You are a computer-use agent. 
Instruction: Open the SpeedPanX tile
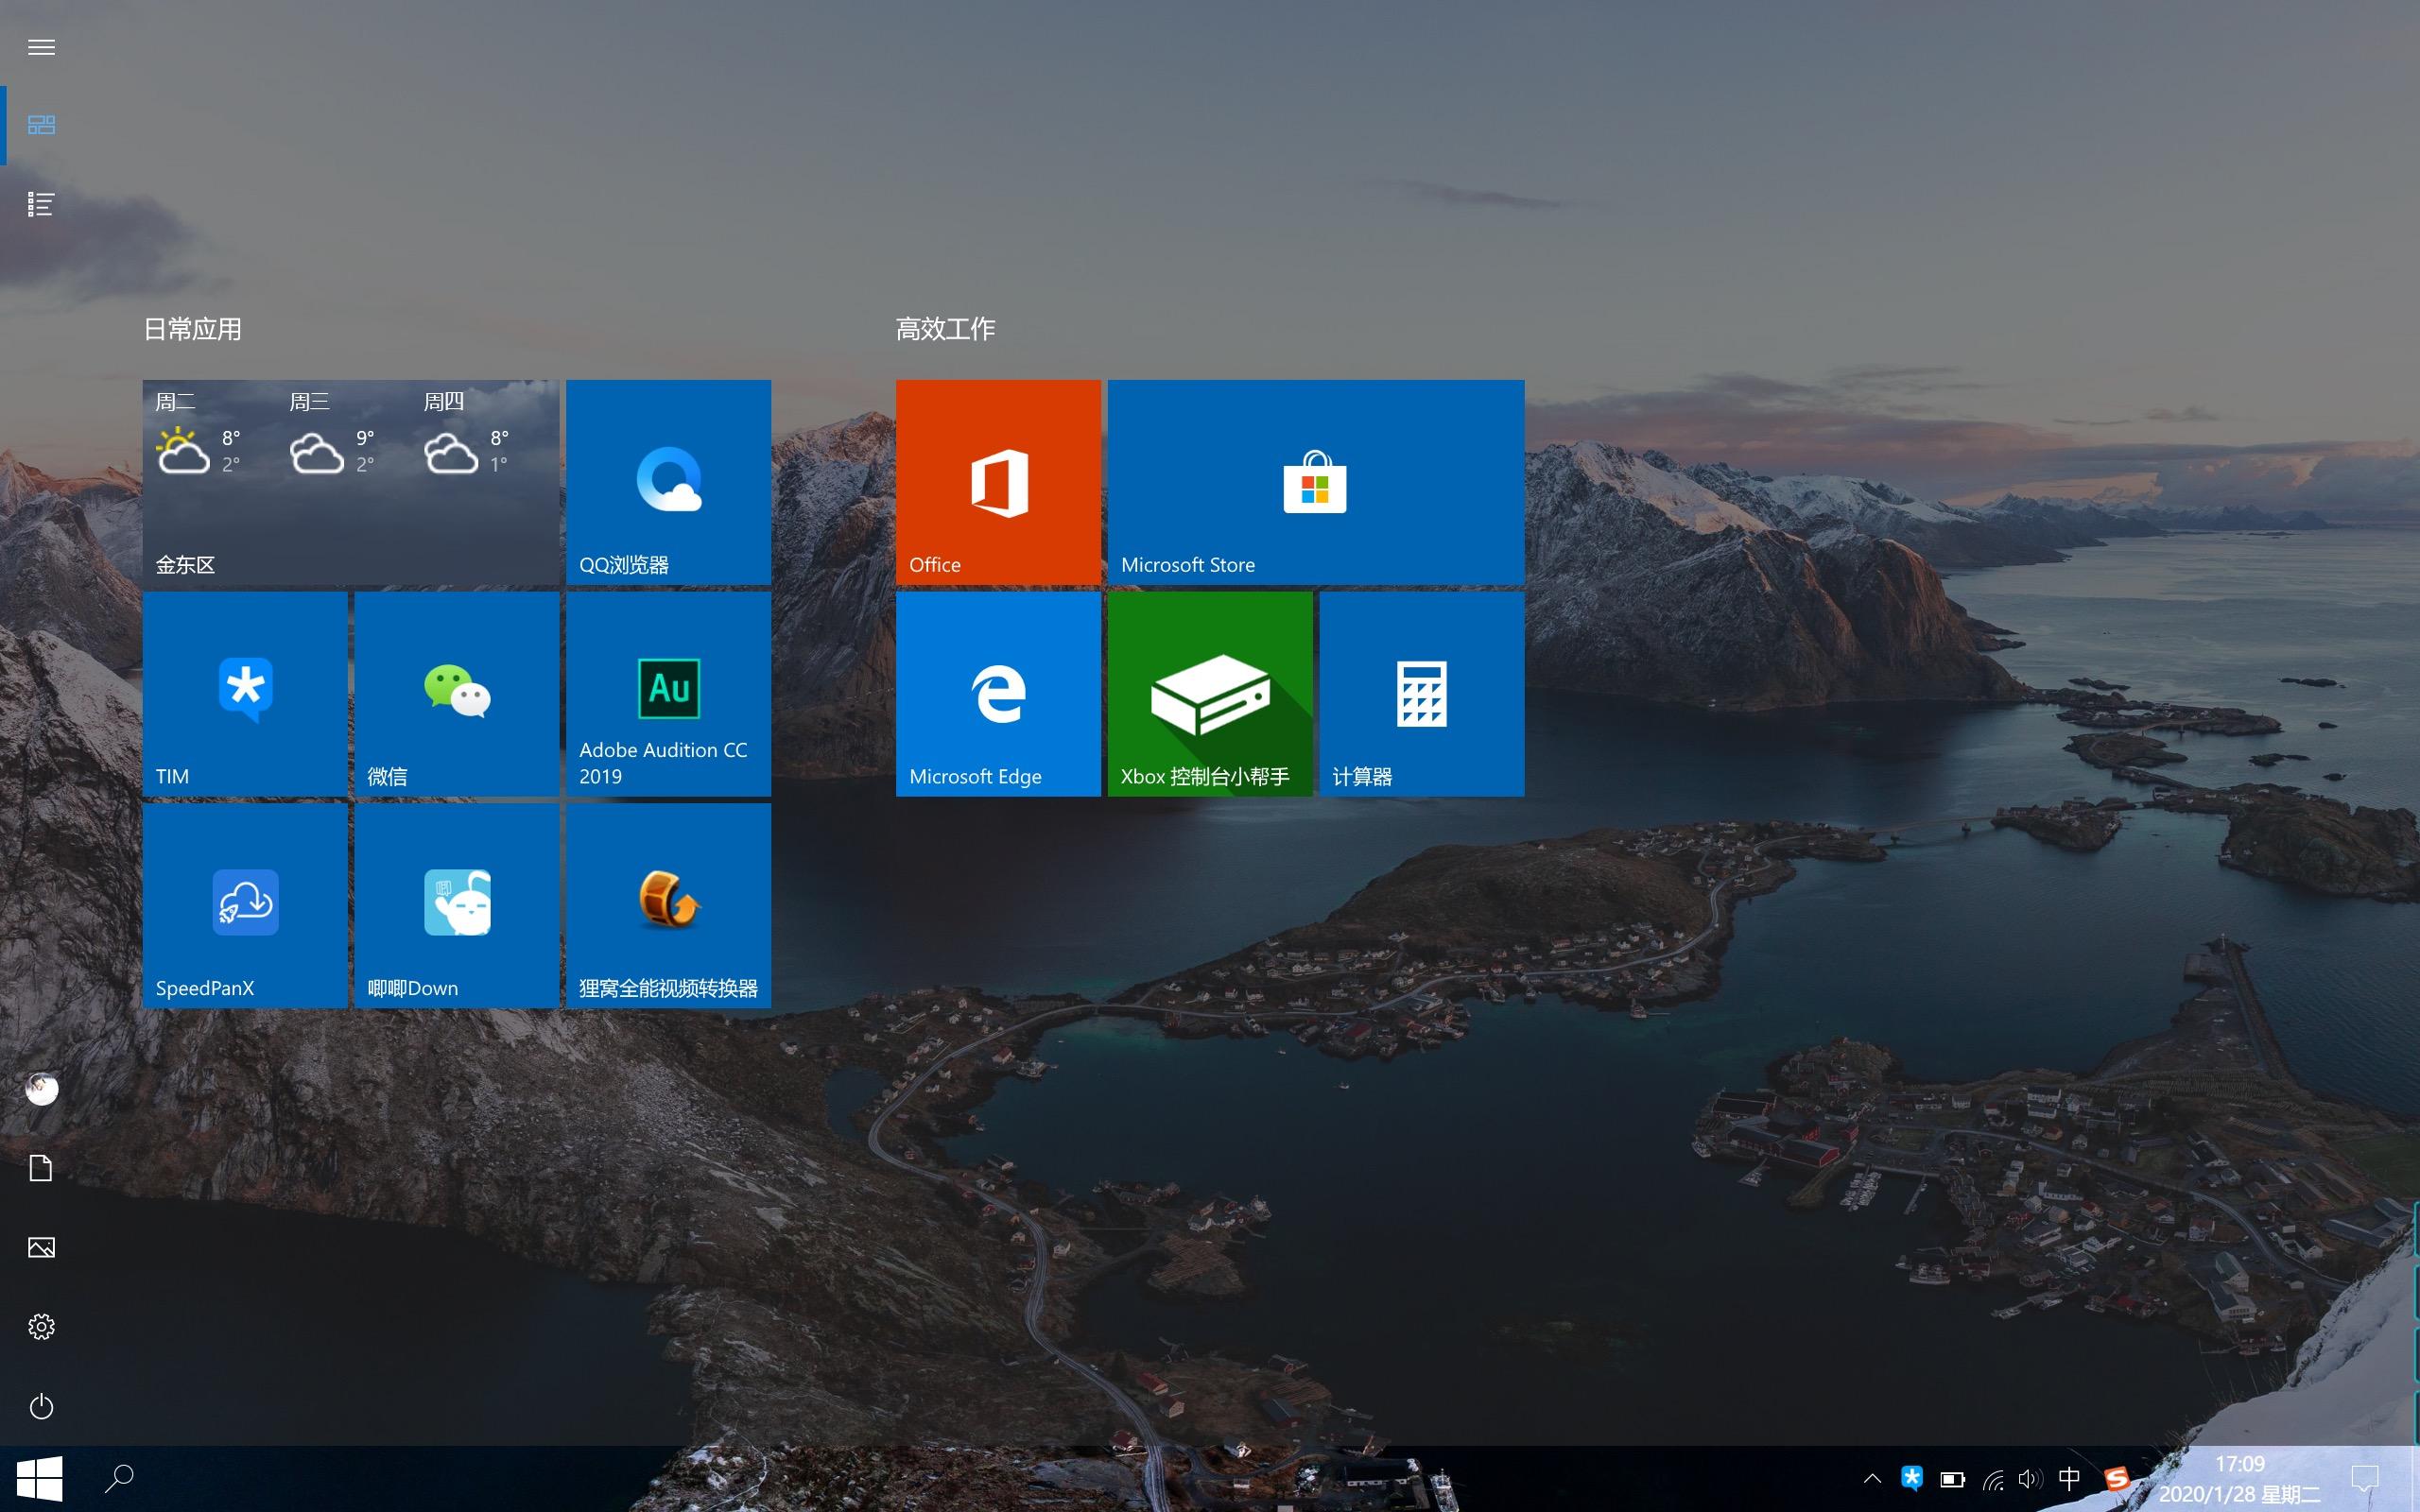(x=244, y=905)
